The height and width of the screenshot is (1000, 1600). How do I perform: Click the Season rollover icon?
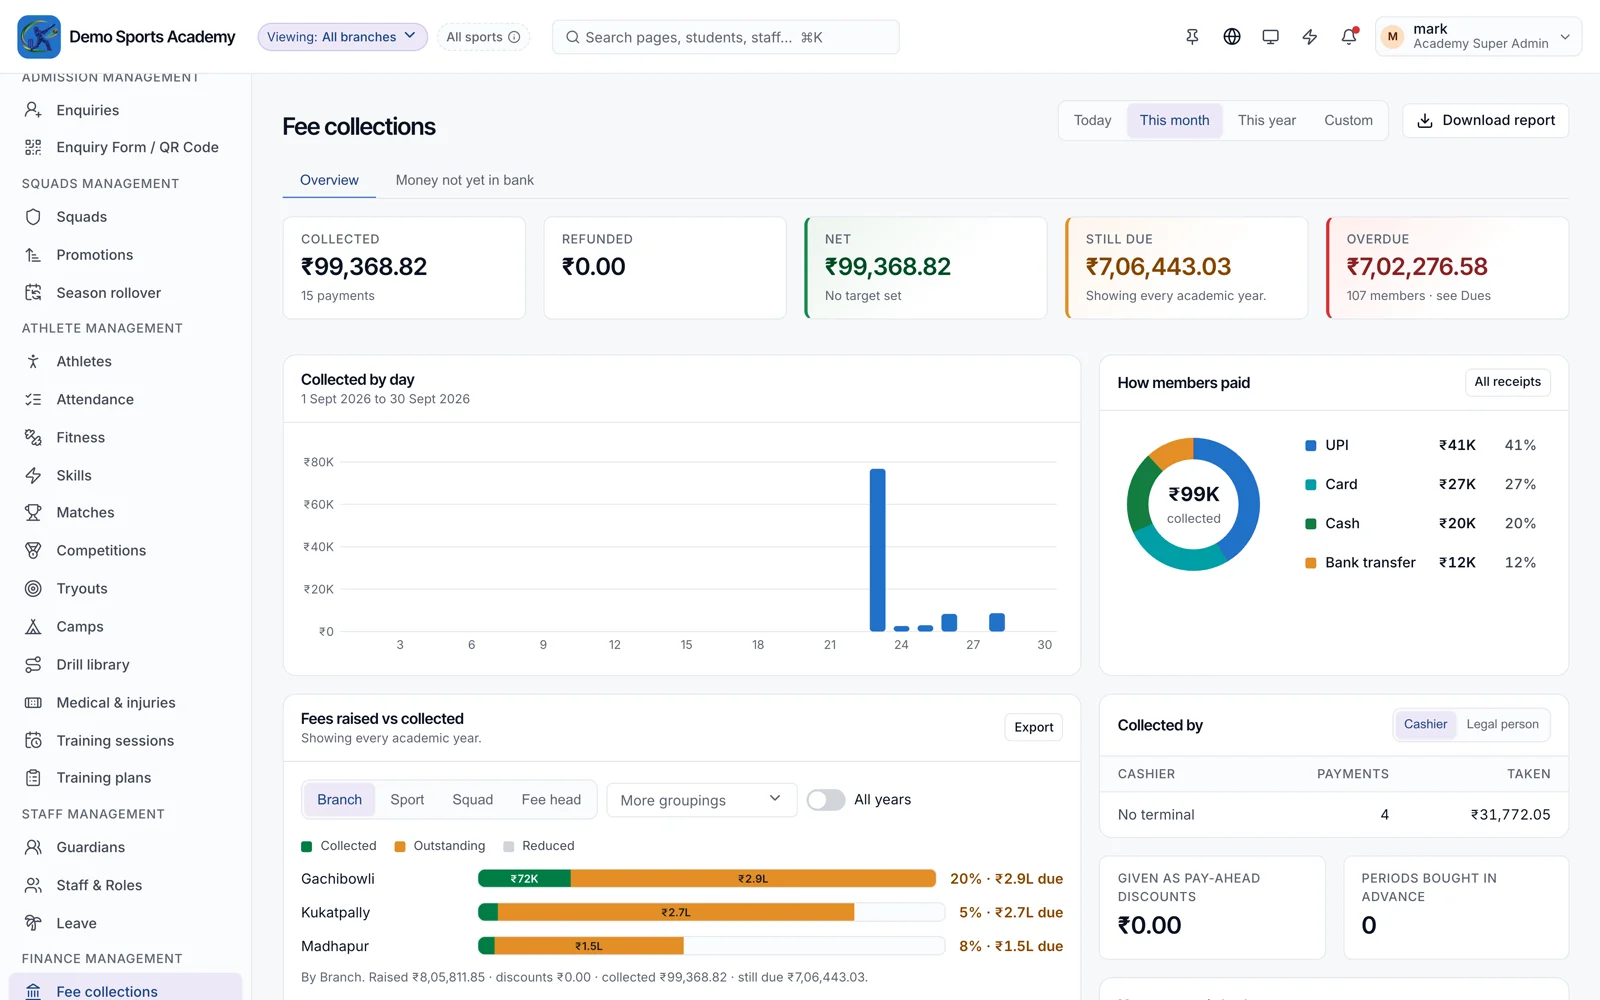click(x=33, y=293)
